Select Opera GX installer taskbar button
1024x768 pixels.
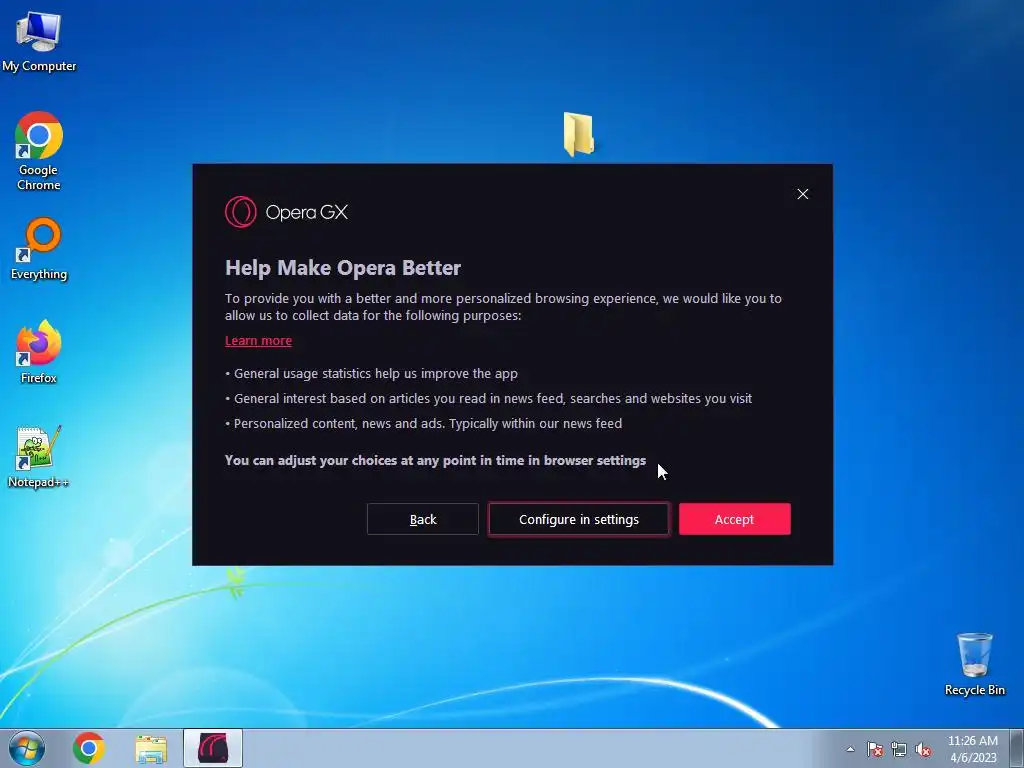[213, 748]
